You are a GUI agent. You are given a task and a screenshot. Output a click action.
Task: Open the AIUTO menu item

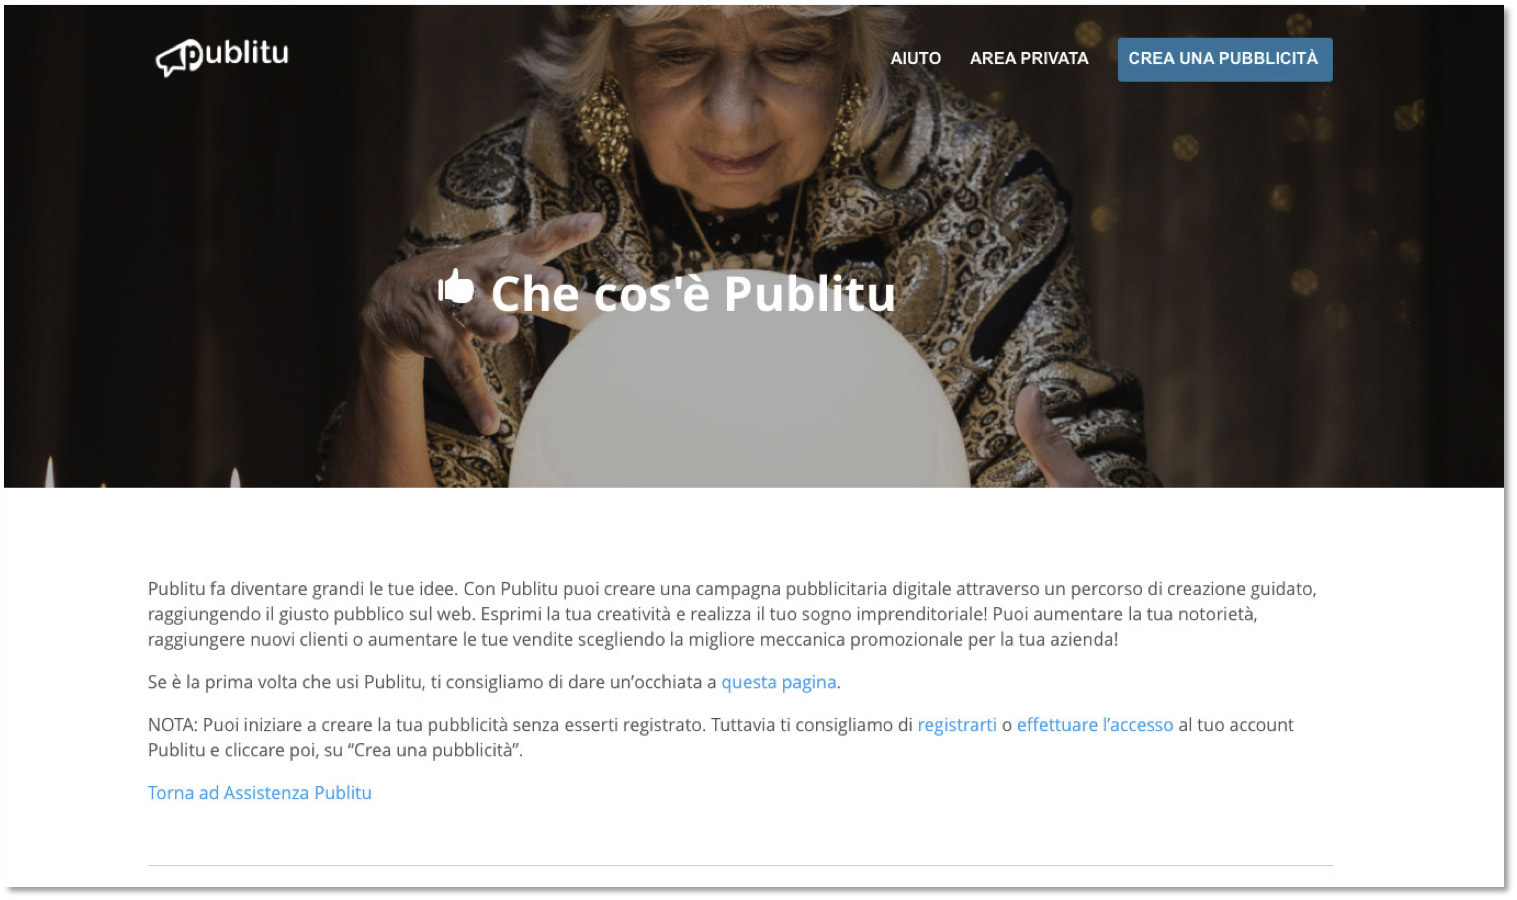[915, 58]
